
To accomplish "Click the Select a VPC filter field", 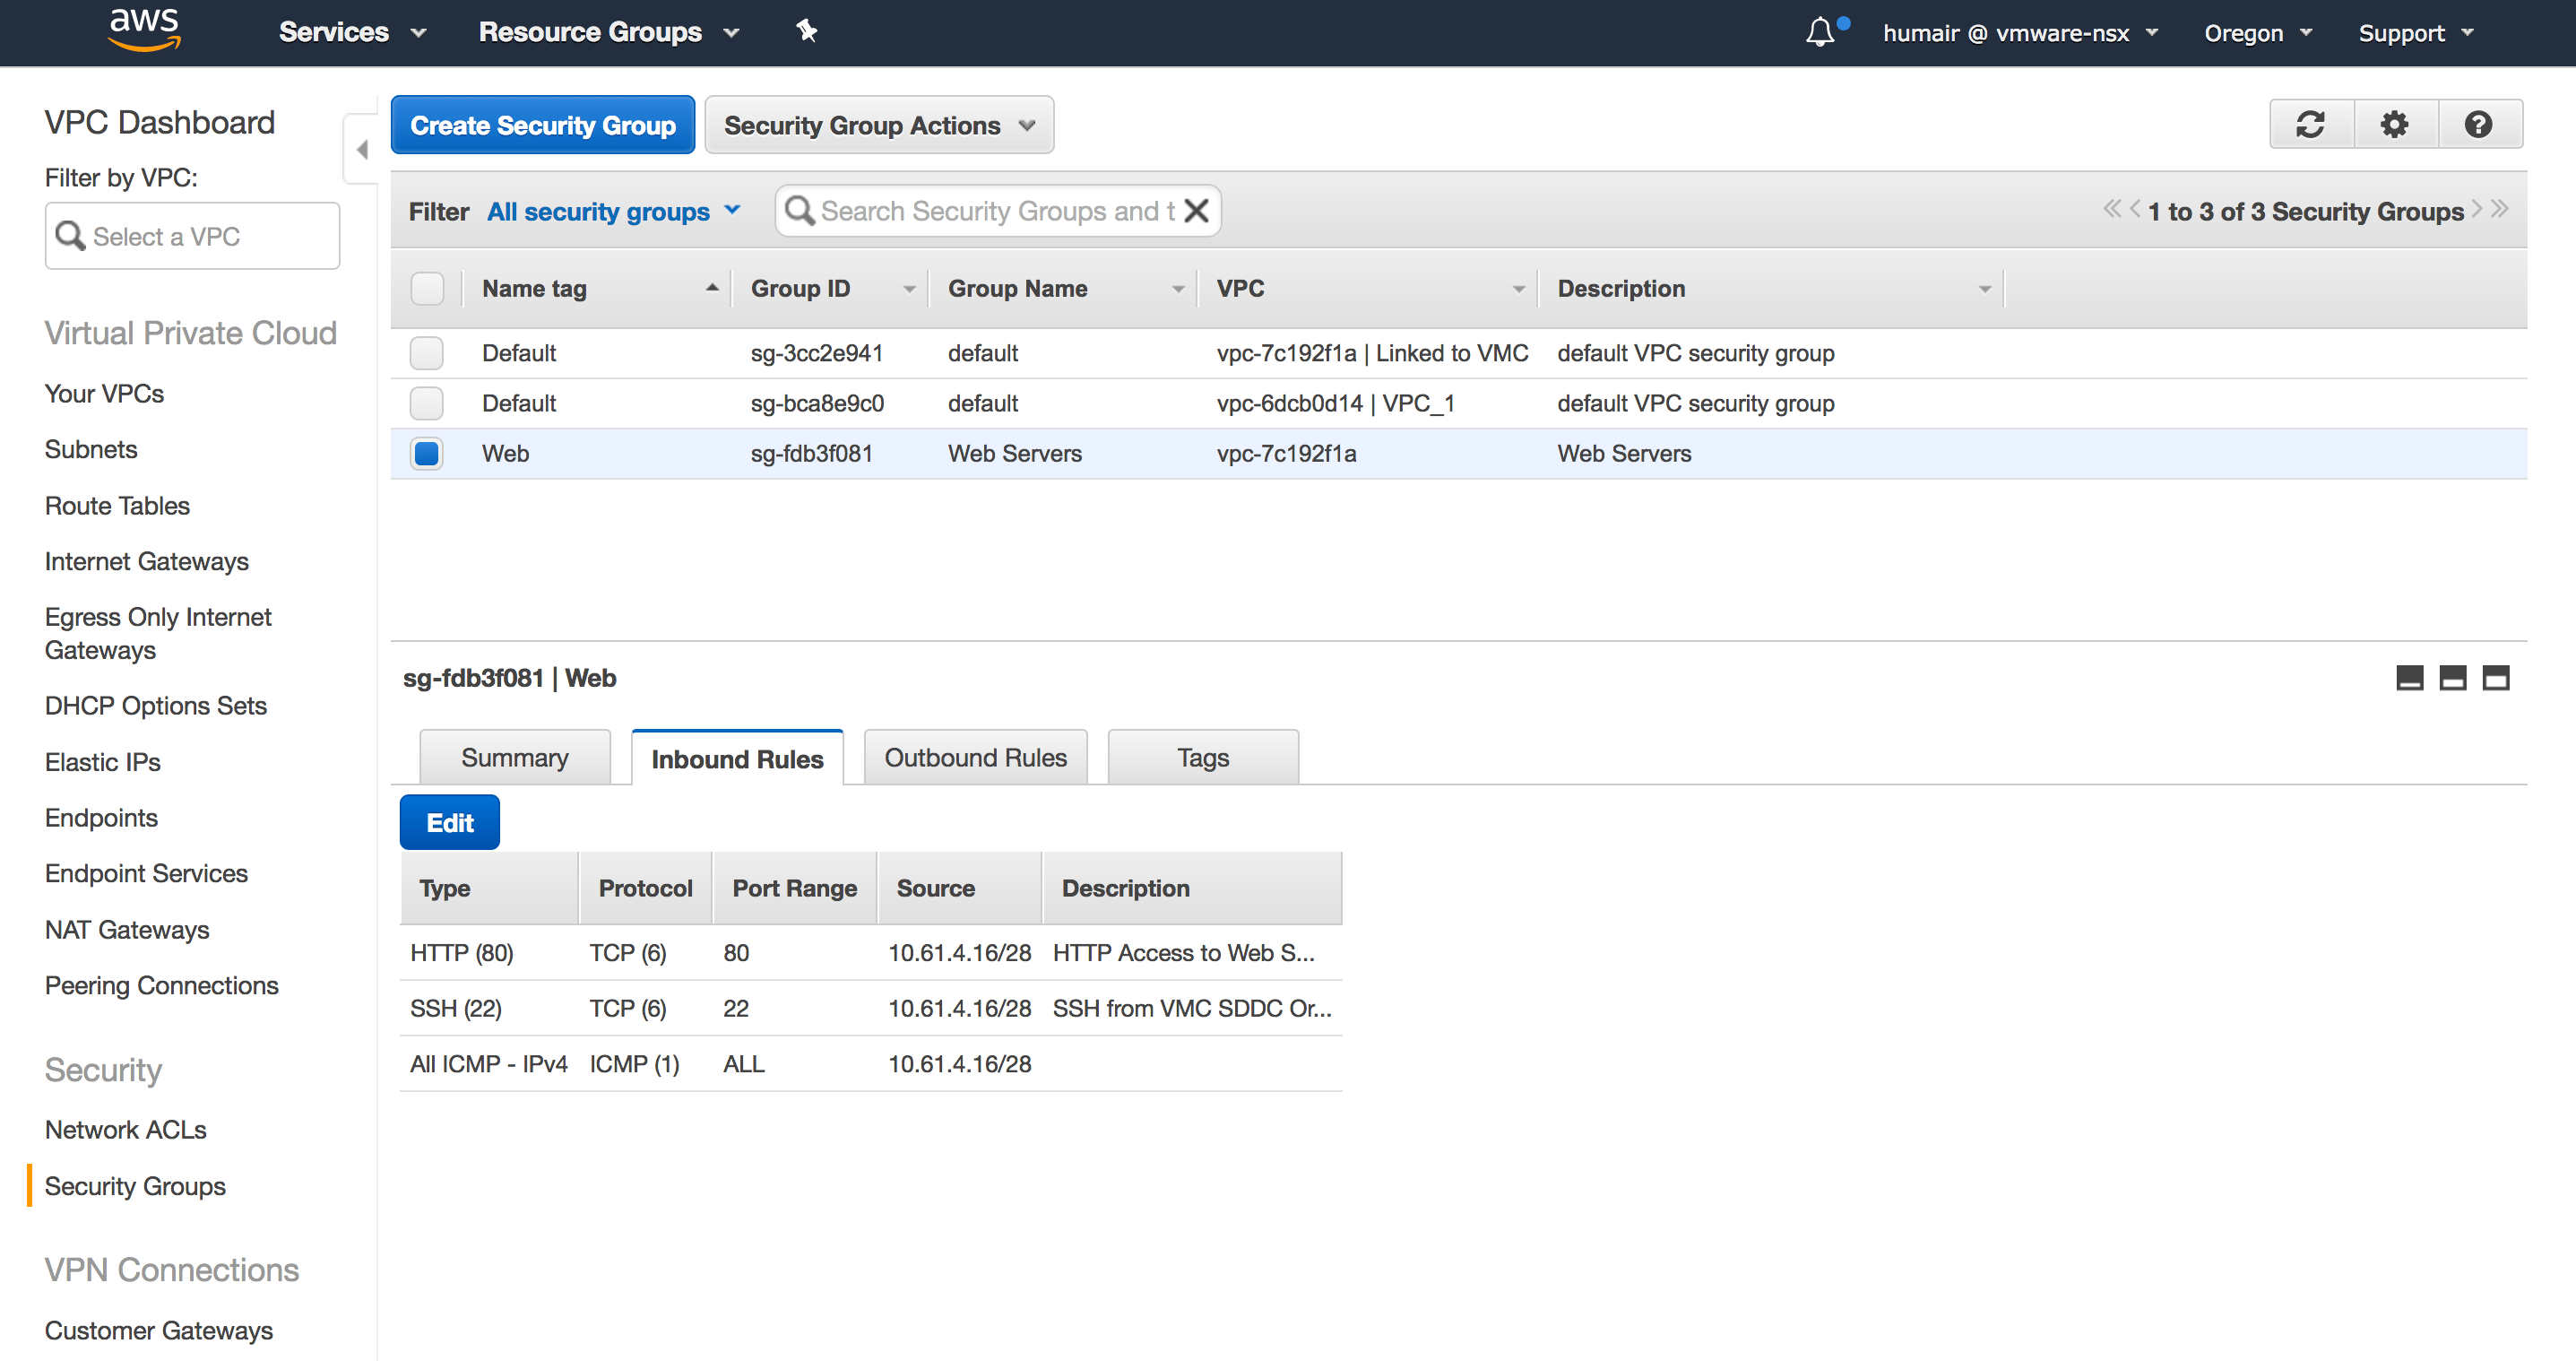I will coord(192,236).
